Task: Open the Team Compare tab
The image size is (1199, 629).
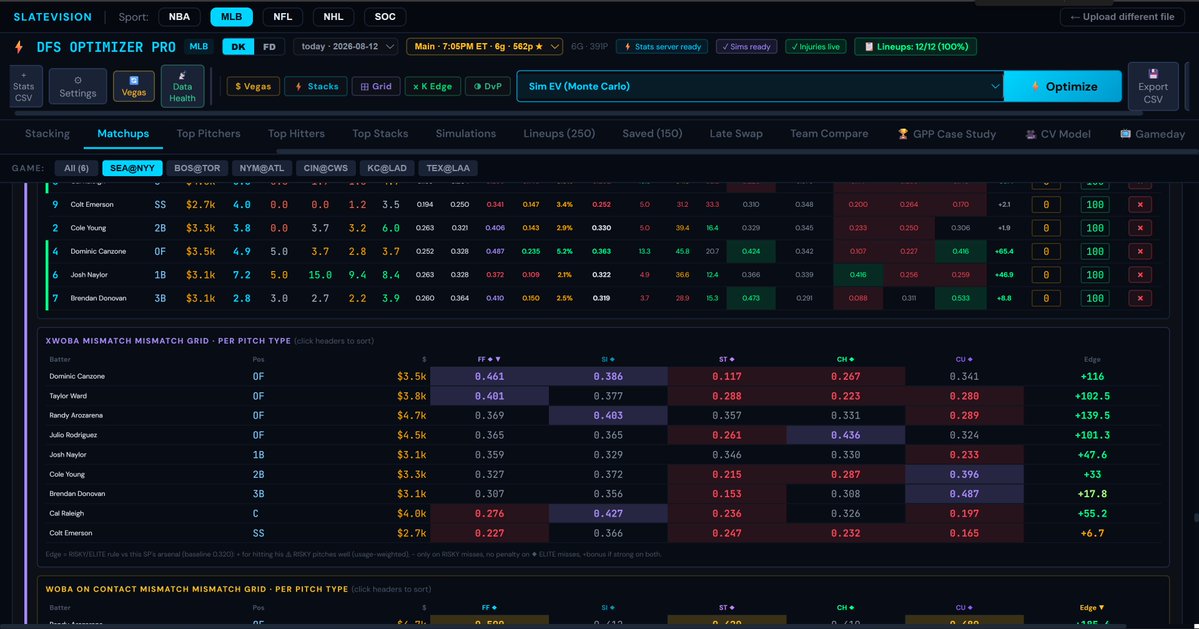Action: [829, 134]
